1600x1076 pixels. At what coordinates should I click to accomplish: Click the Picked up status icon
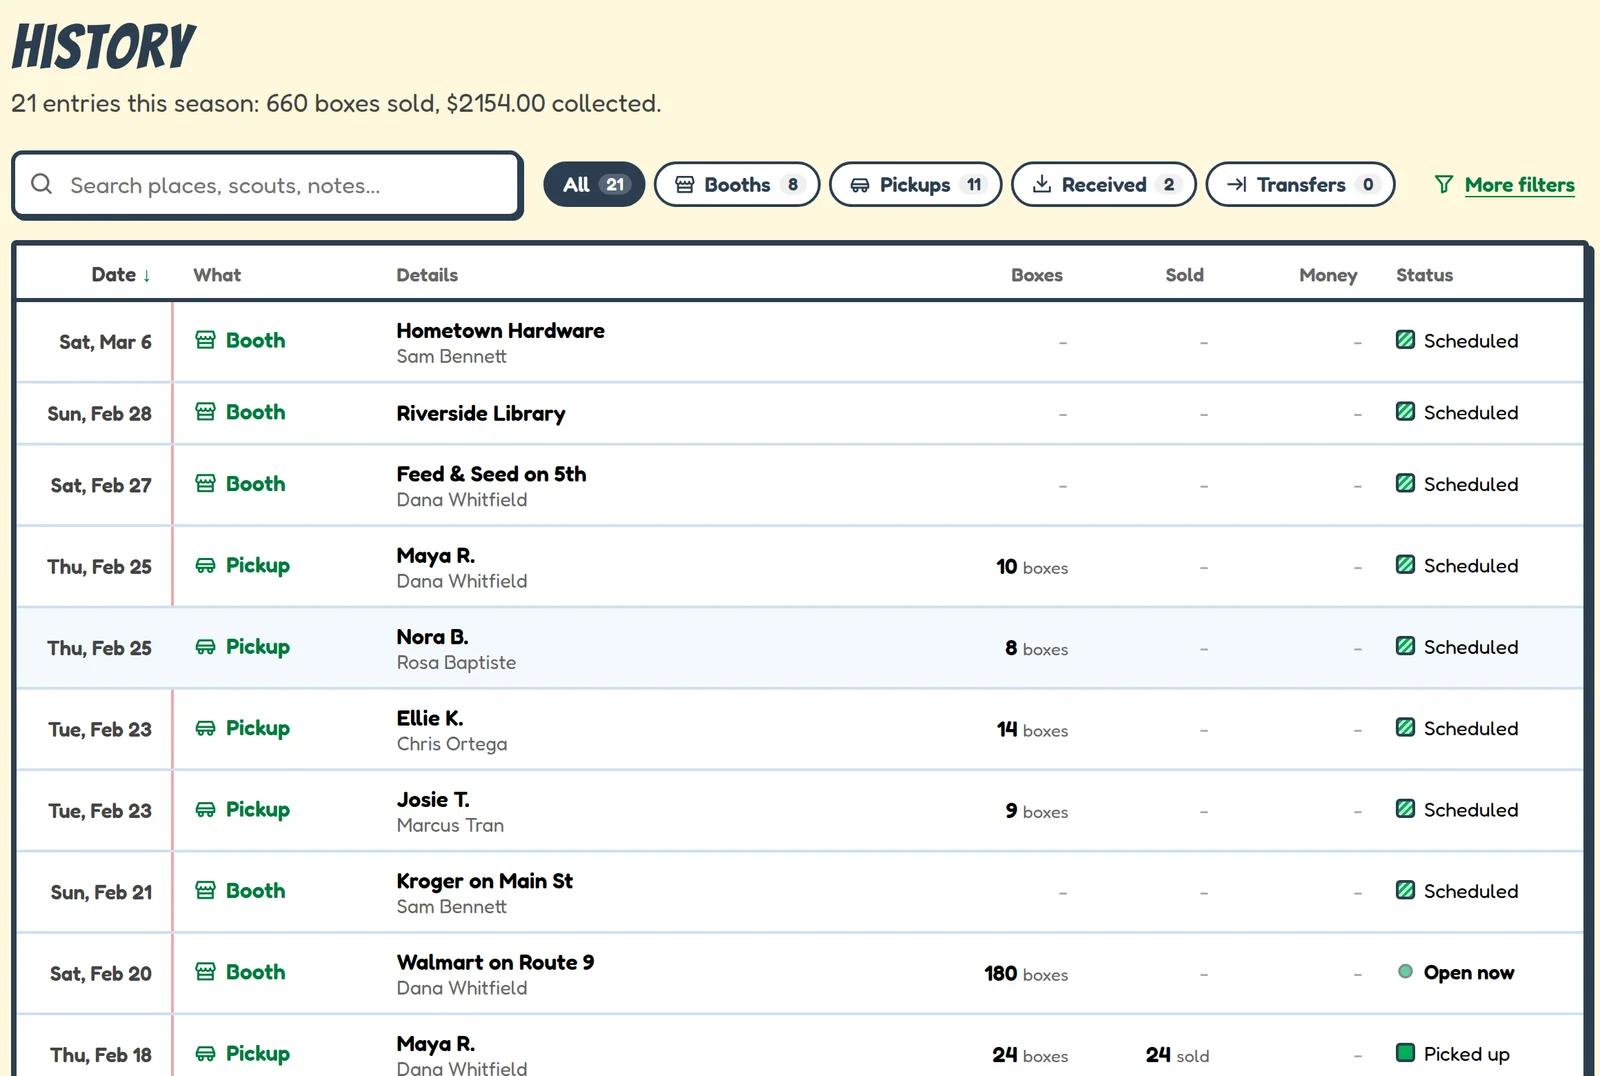pyautogui.click(x=1405, y=1053)
